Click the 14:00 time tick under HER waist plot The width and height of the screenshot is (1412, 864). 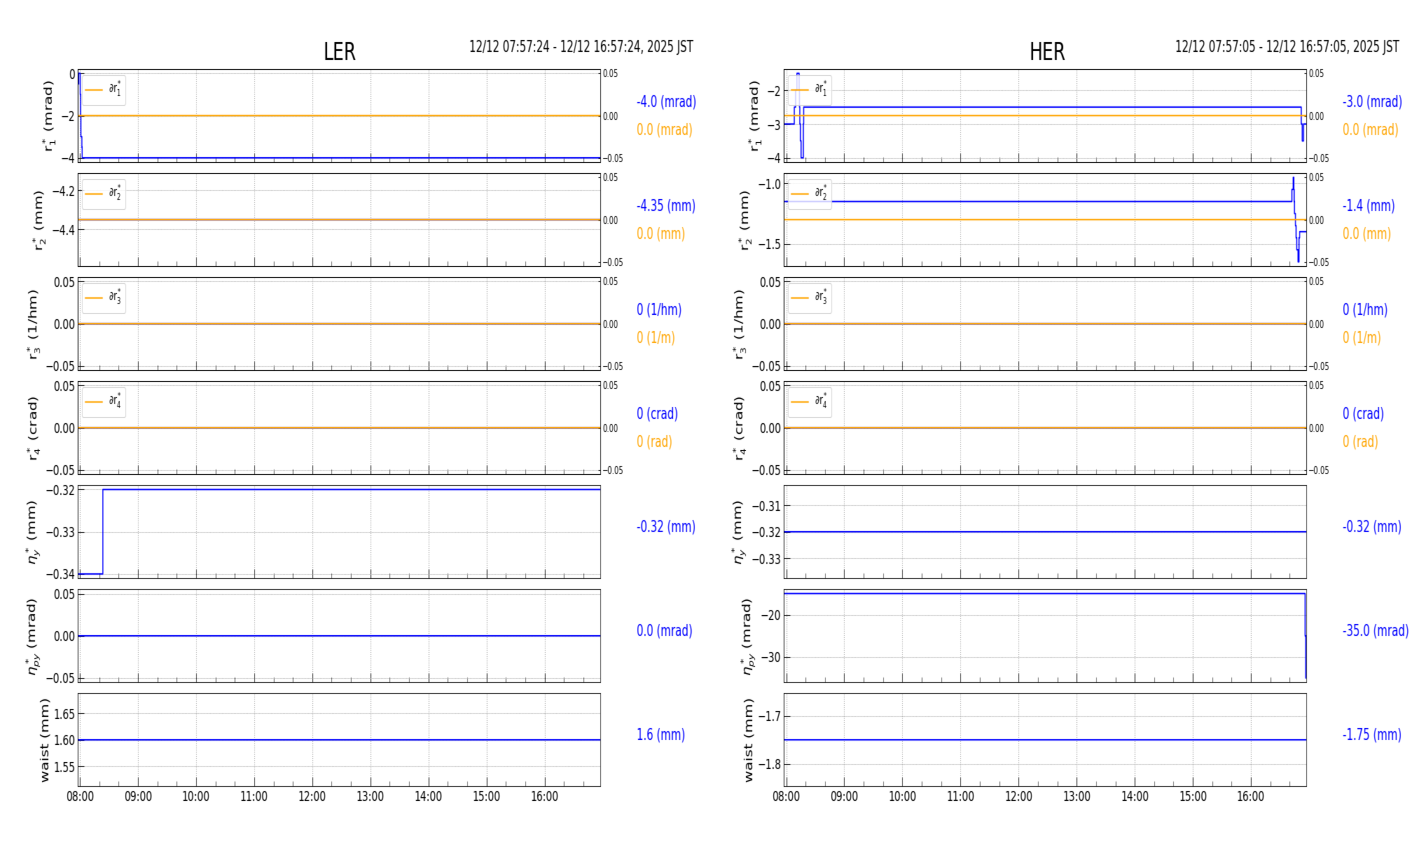[1134, 797]
